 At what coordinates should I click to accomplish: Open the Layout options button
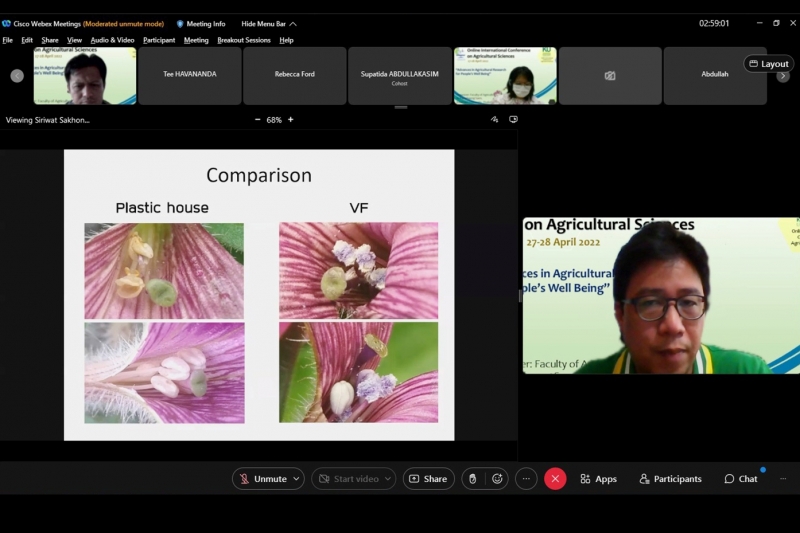pos(768,64)
